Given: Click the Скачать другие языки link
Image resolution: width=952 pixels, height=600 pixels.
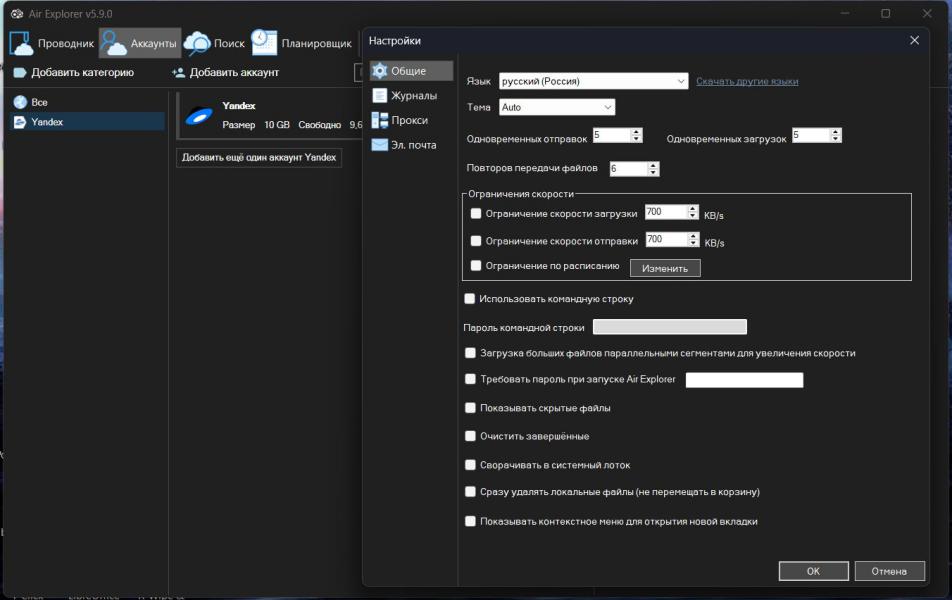Looking at the screenshot, I should coord(747,81).
